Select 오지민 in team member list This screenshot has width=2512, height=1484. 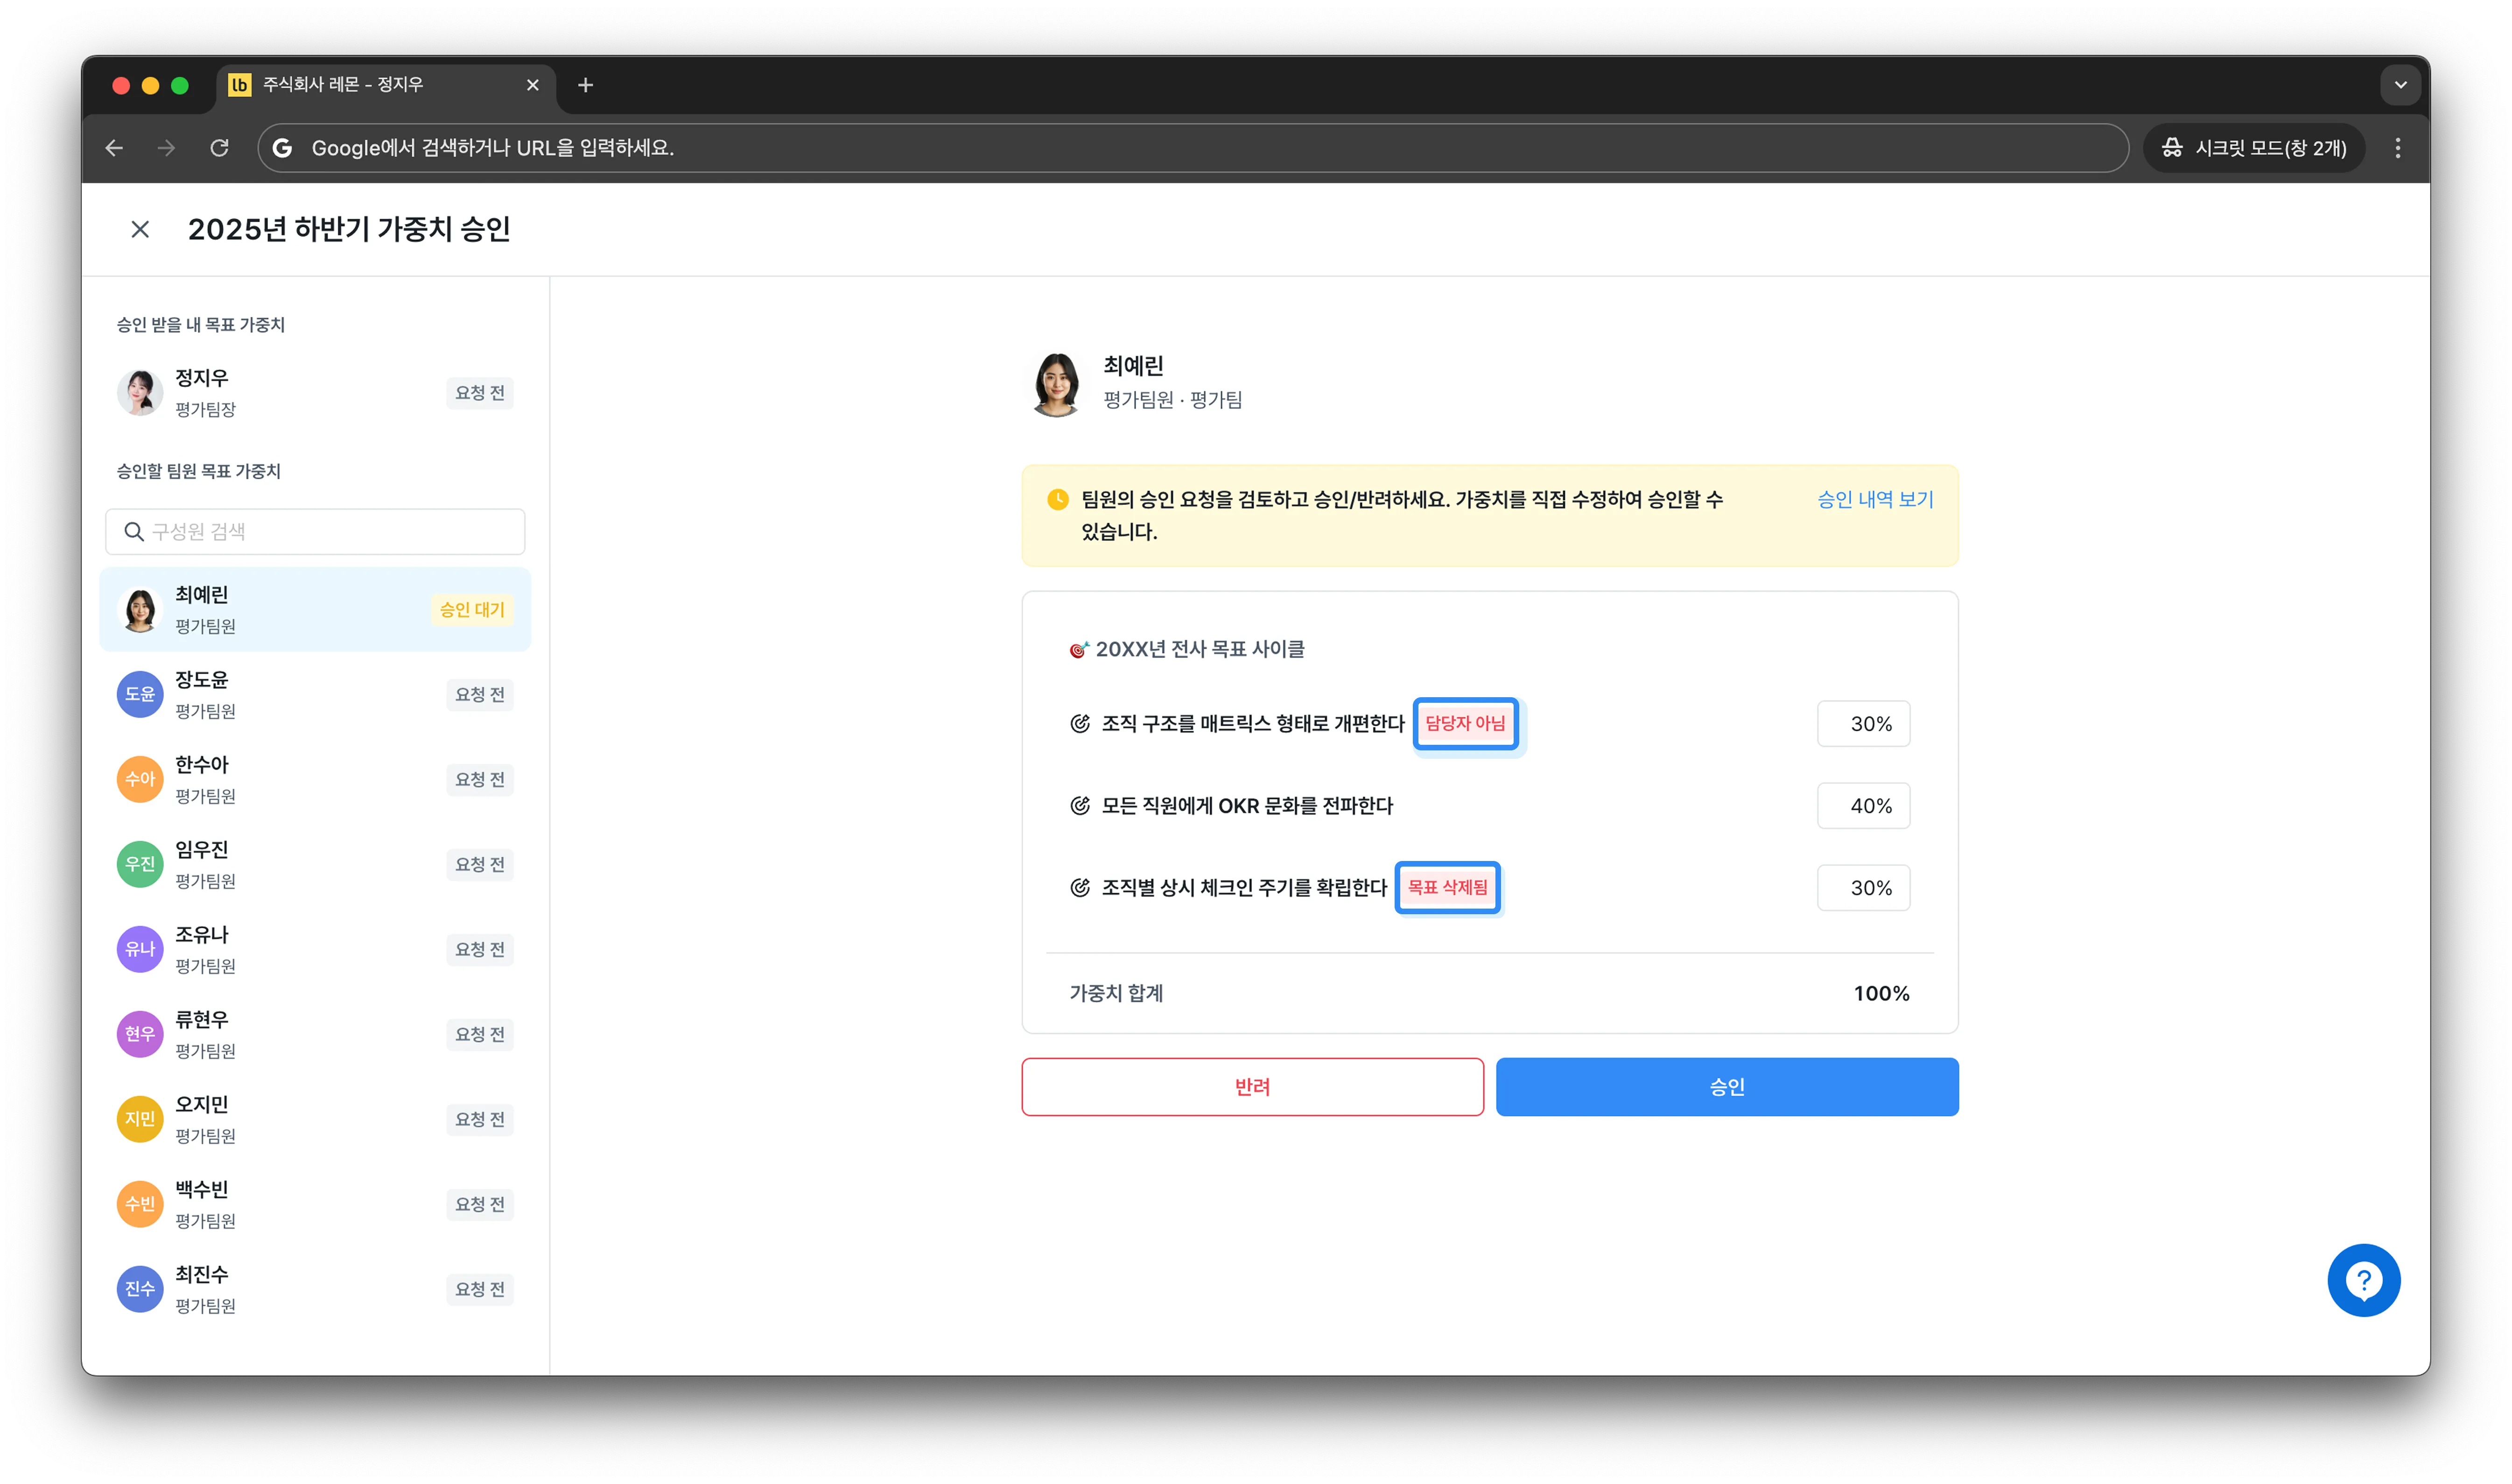(315, 1119)
